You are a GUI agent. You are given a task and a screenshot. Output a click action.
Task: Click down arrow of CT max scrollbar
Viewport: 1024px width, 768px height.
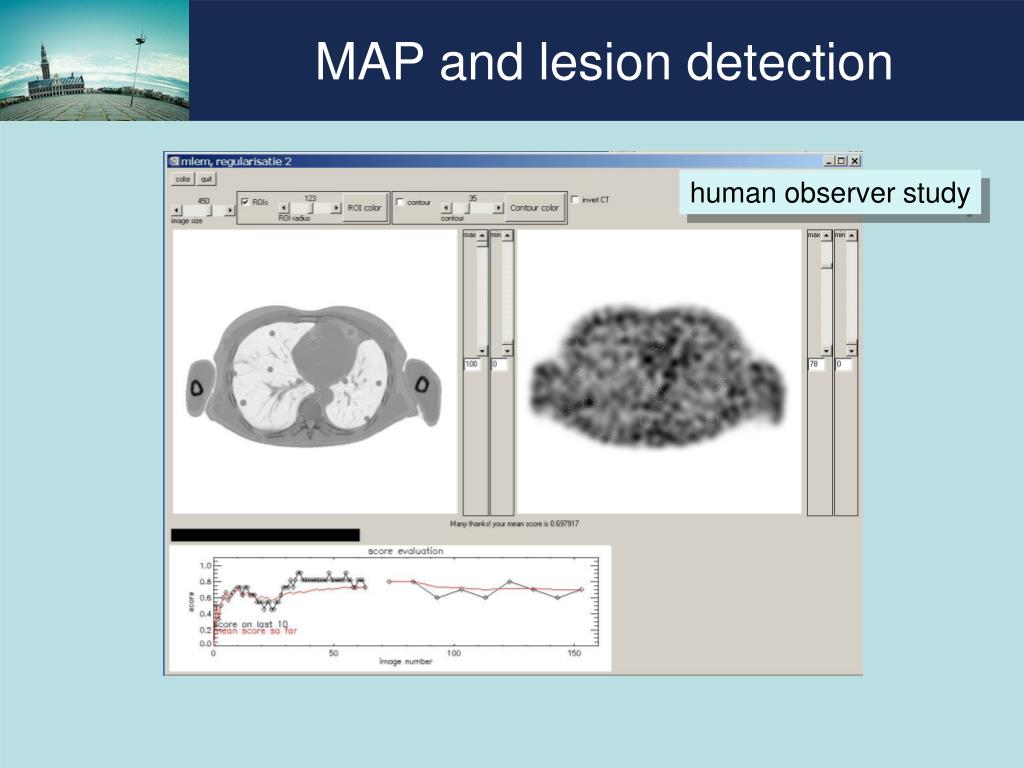click(x=482, y=351)
